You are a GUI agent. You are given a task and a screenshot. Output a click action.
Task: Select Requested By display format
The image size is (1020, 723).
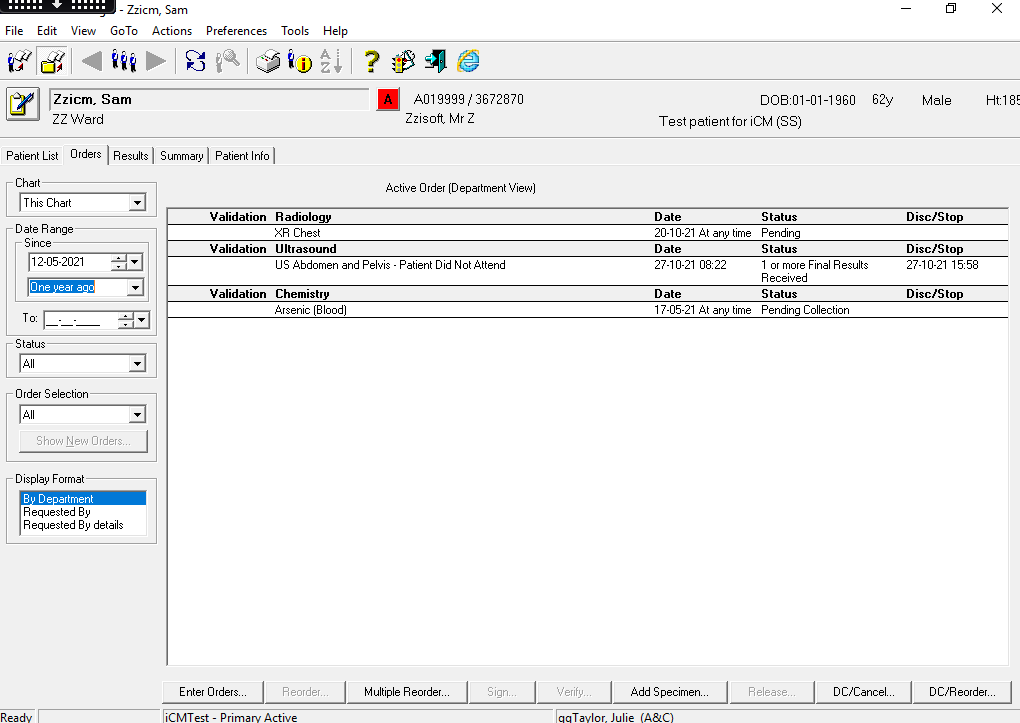tap(83, 512)
